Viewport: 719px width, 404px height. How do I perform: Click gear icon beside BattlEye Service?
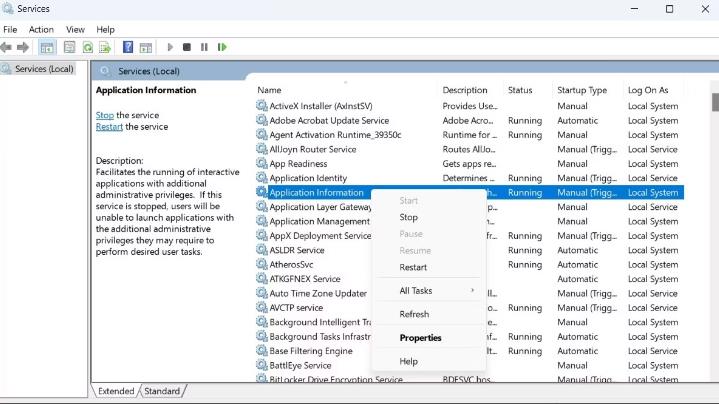(262, 365)
